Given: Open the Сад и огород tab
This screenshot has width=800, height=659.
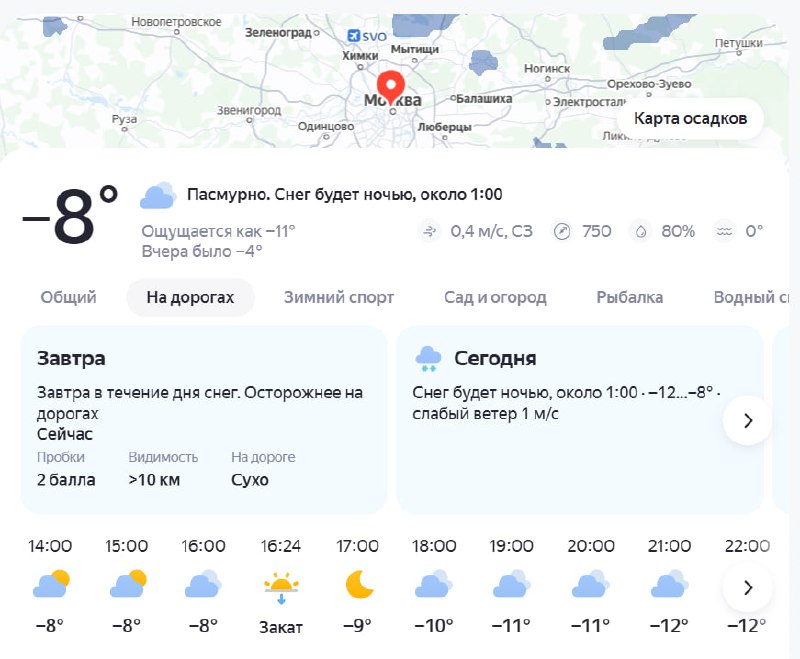Looking at the screenshot, I should tap(495, 297).
